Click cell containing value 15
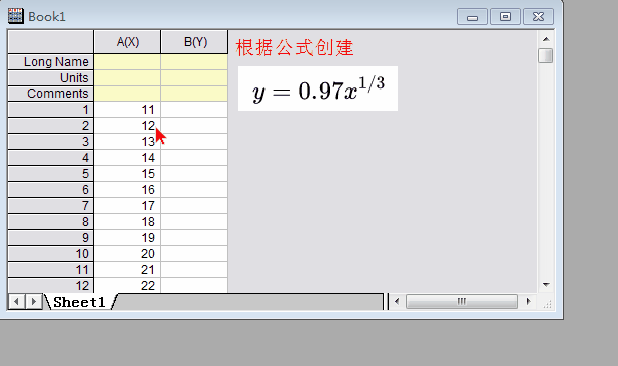The image size is (618, 366). click(x=127, y=174)
